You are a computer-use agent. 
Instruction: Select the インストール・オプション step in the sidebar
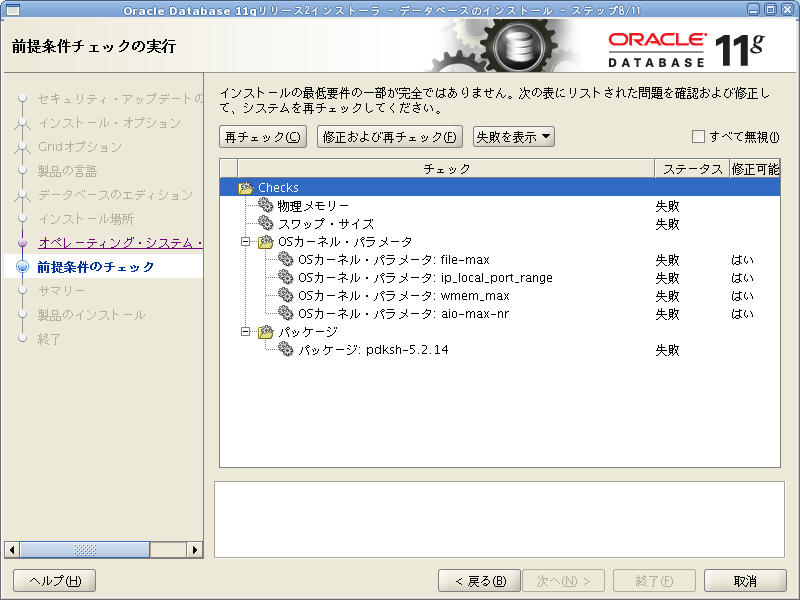(x=109, y=122)
